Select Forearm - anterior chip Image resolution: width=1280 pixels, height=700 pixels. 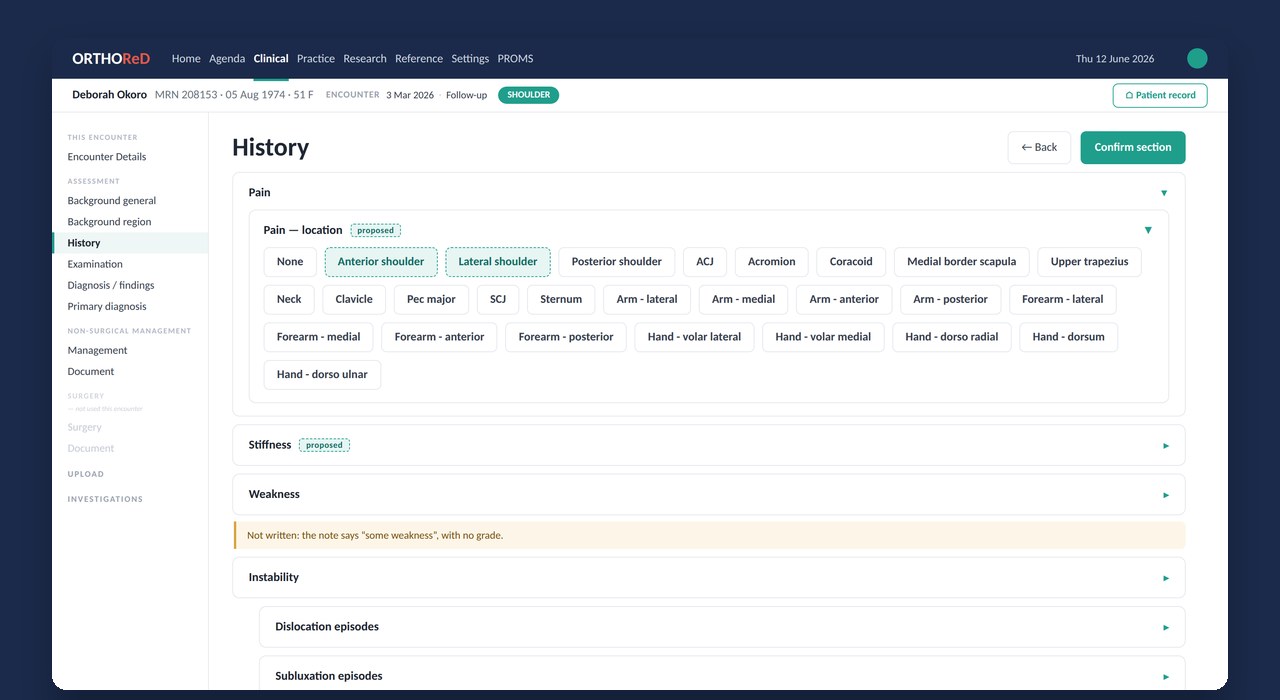(439, 337)
